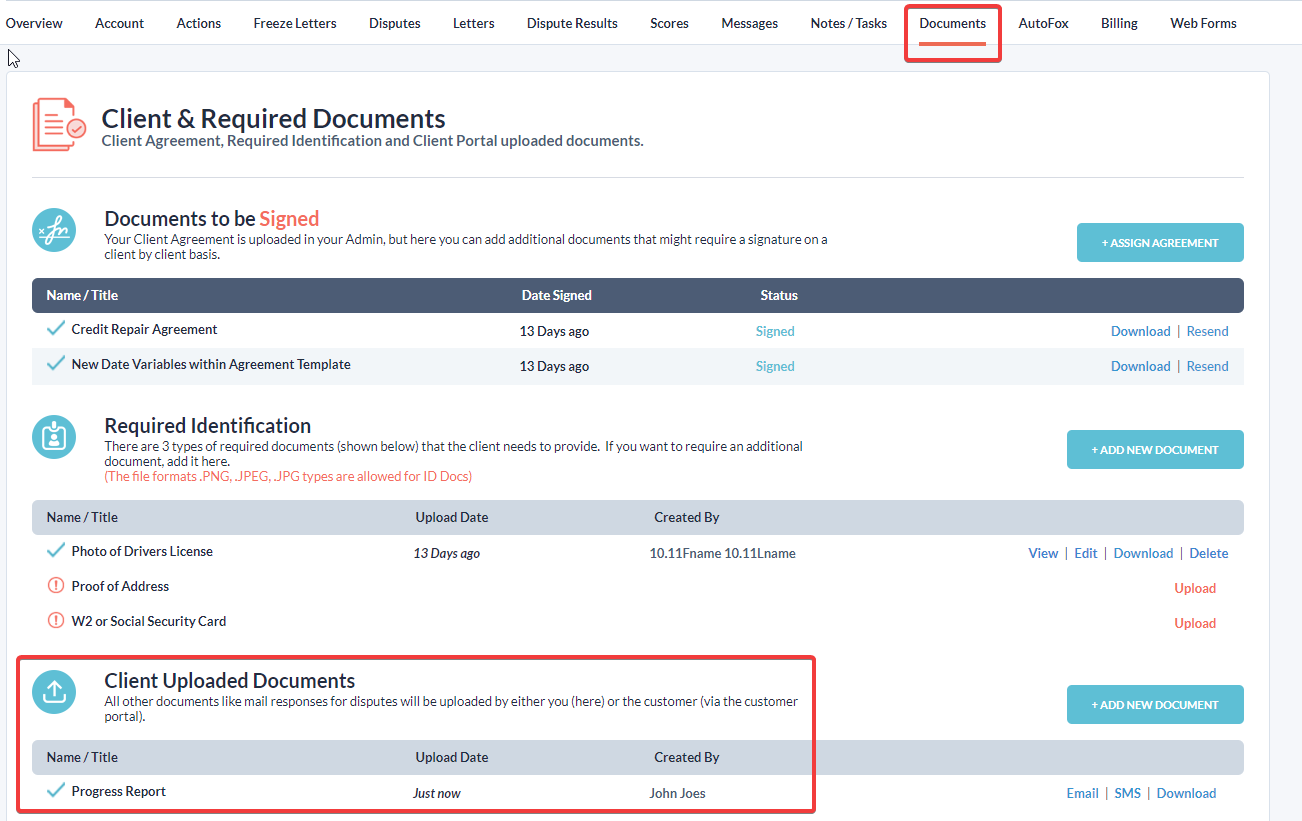Upload the Proof of Address document
This screenshot has height=821, width=1302.
1195,588
